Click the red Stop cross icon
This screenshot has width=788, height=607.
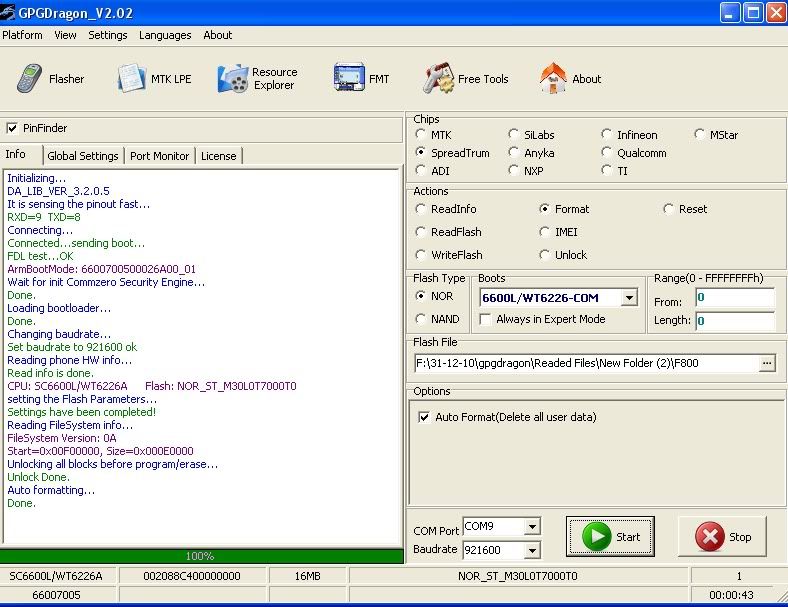click(710, 536)
